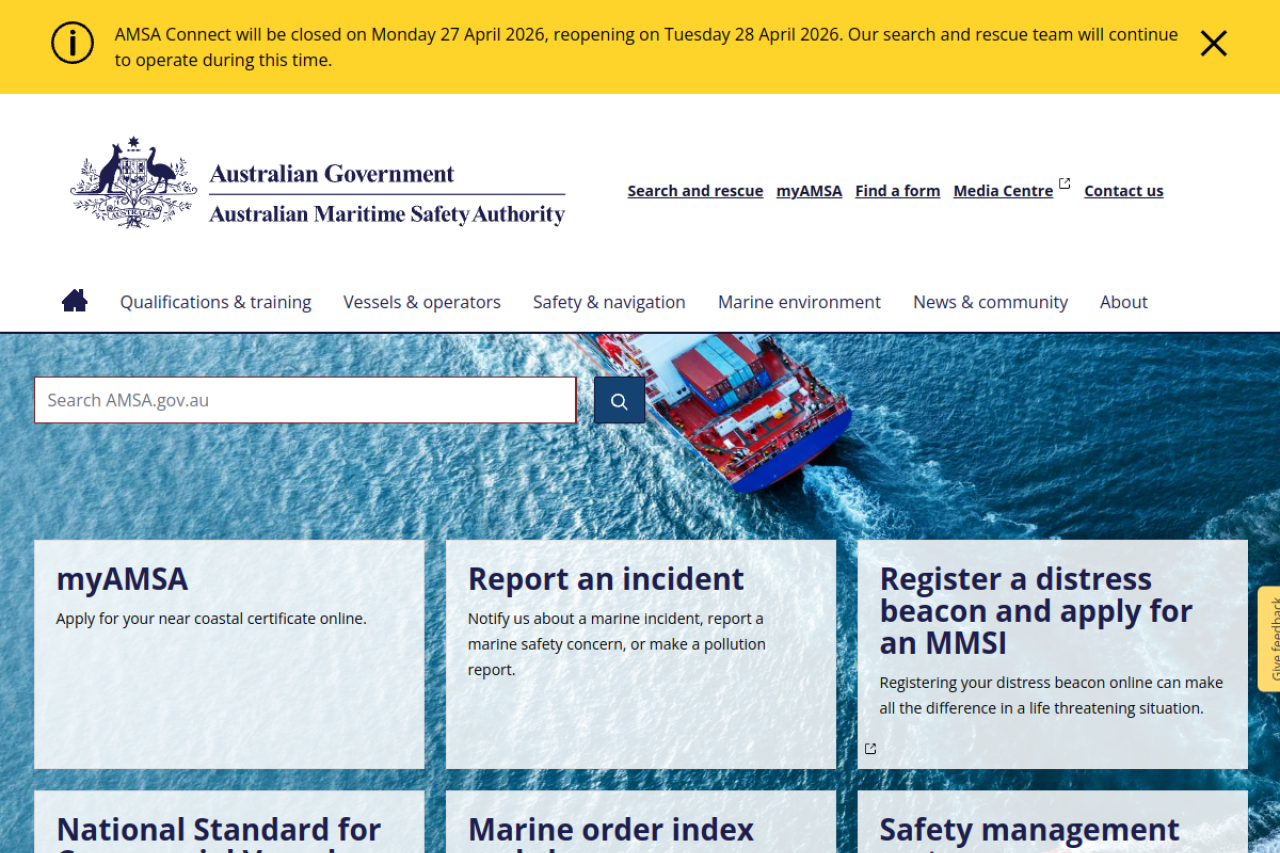Image resolution: width=1280 pixels, height=853 pixels.
Task: Click external link icon in distress beacon card
Action: click(870, 749)
